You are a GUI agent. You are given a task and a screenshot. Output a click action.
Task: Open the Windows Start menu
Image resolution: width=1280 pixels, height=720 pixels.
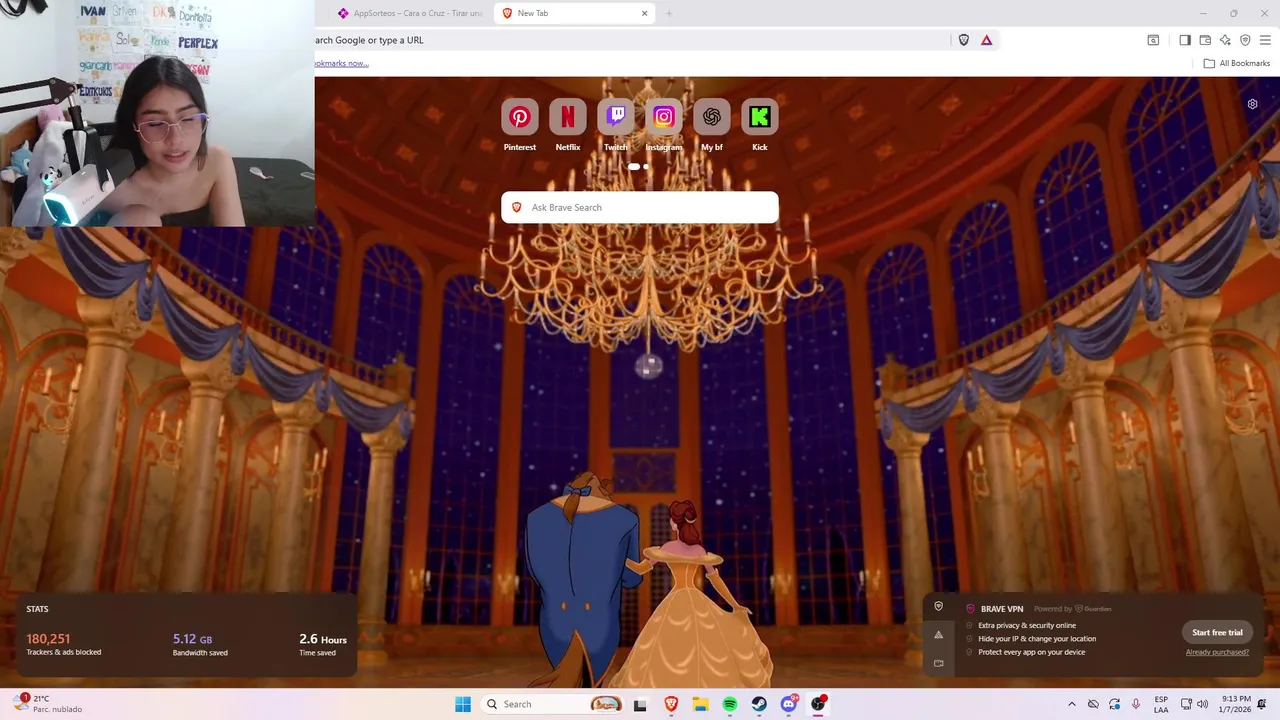(x=463, y=704)
